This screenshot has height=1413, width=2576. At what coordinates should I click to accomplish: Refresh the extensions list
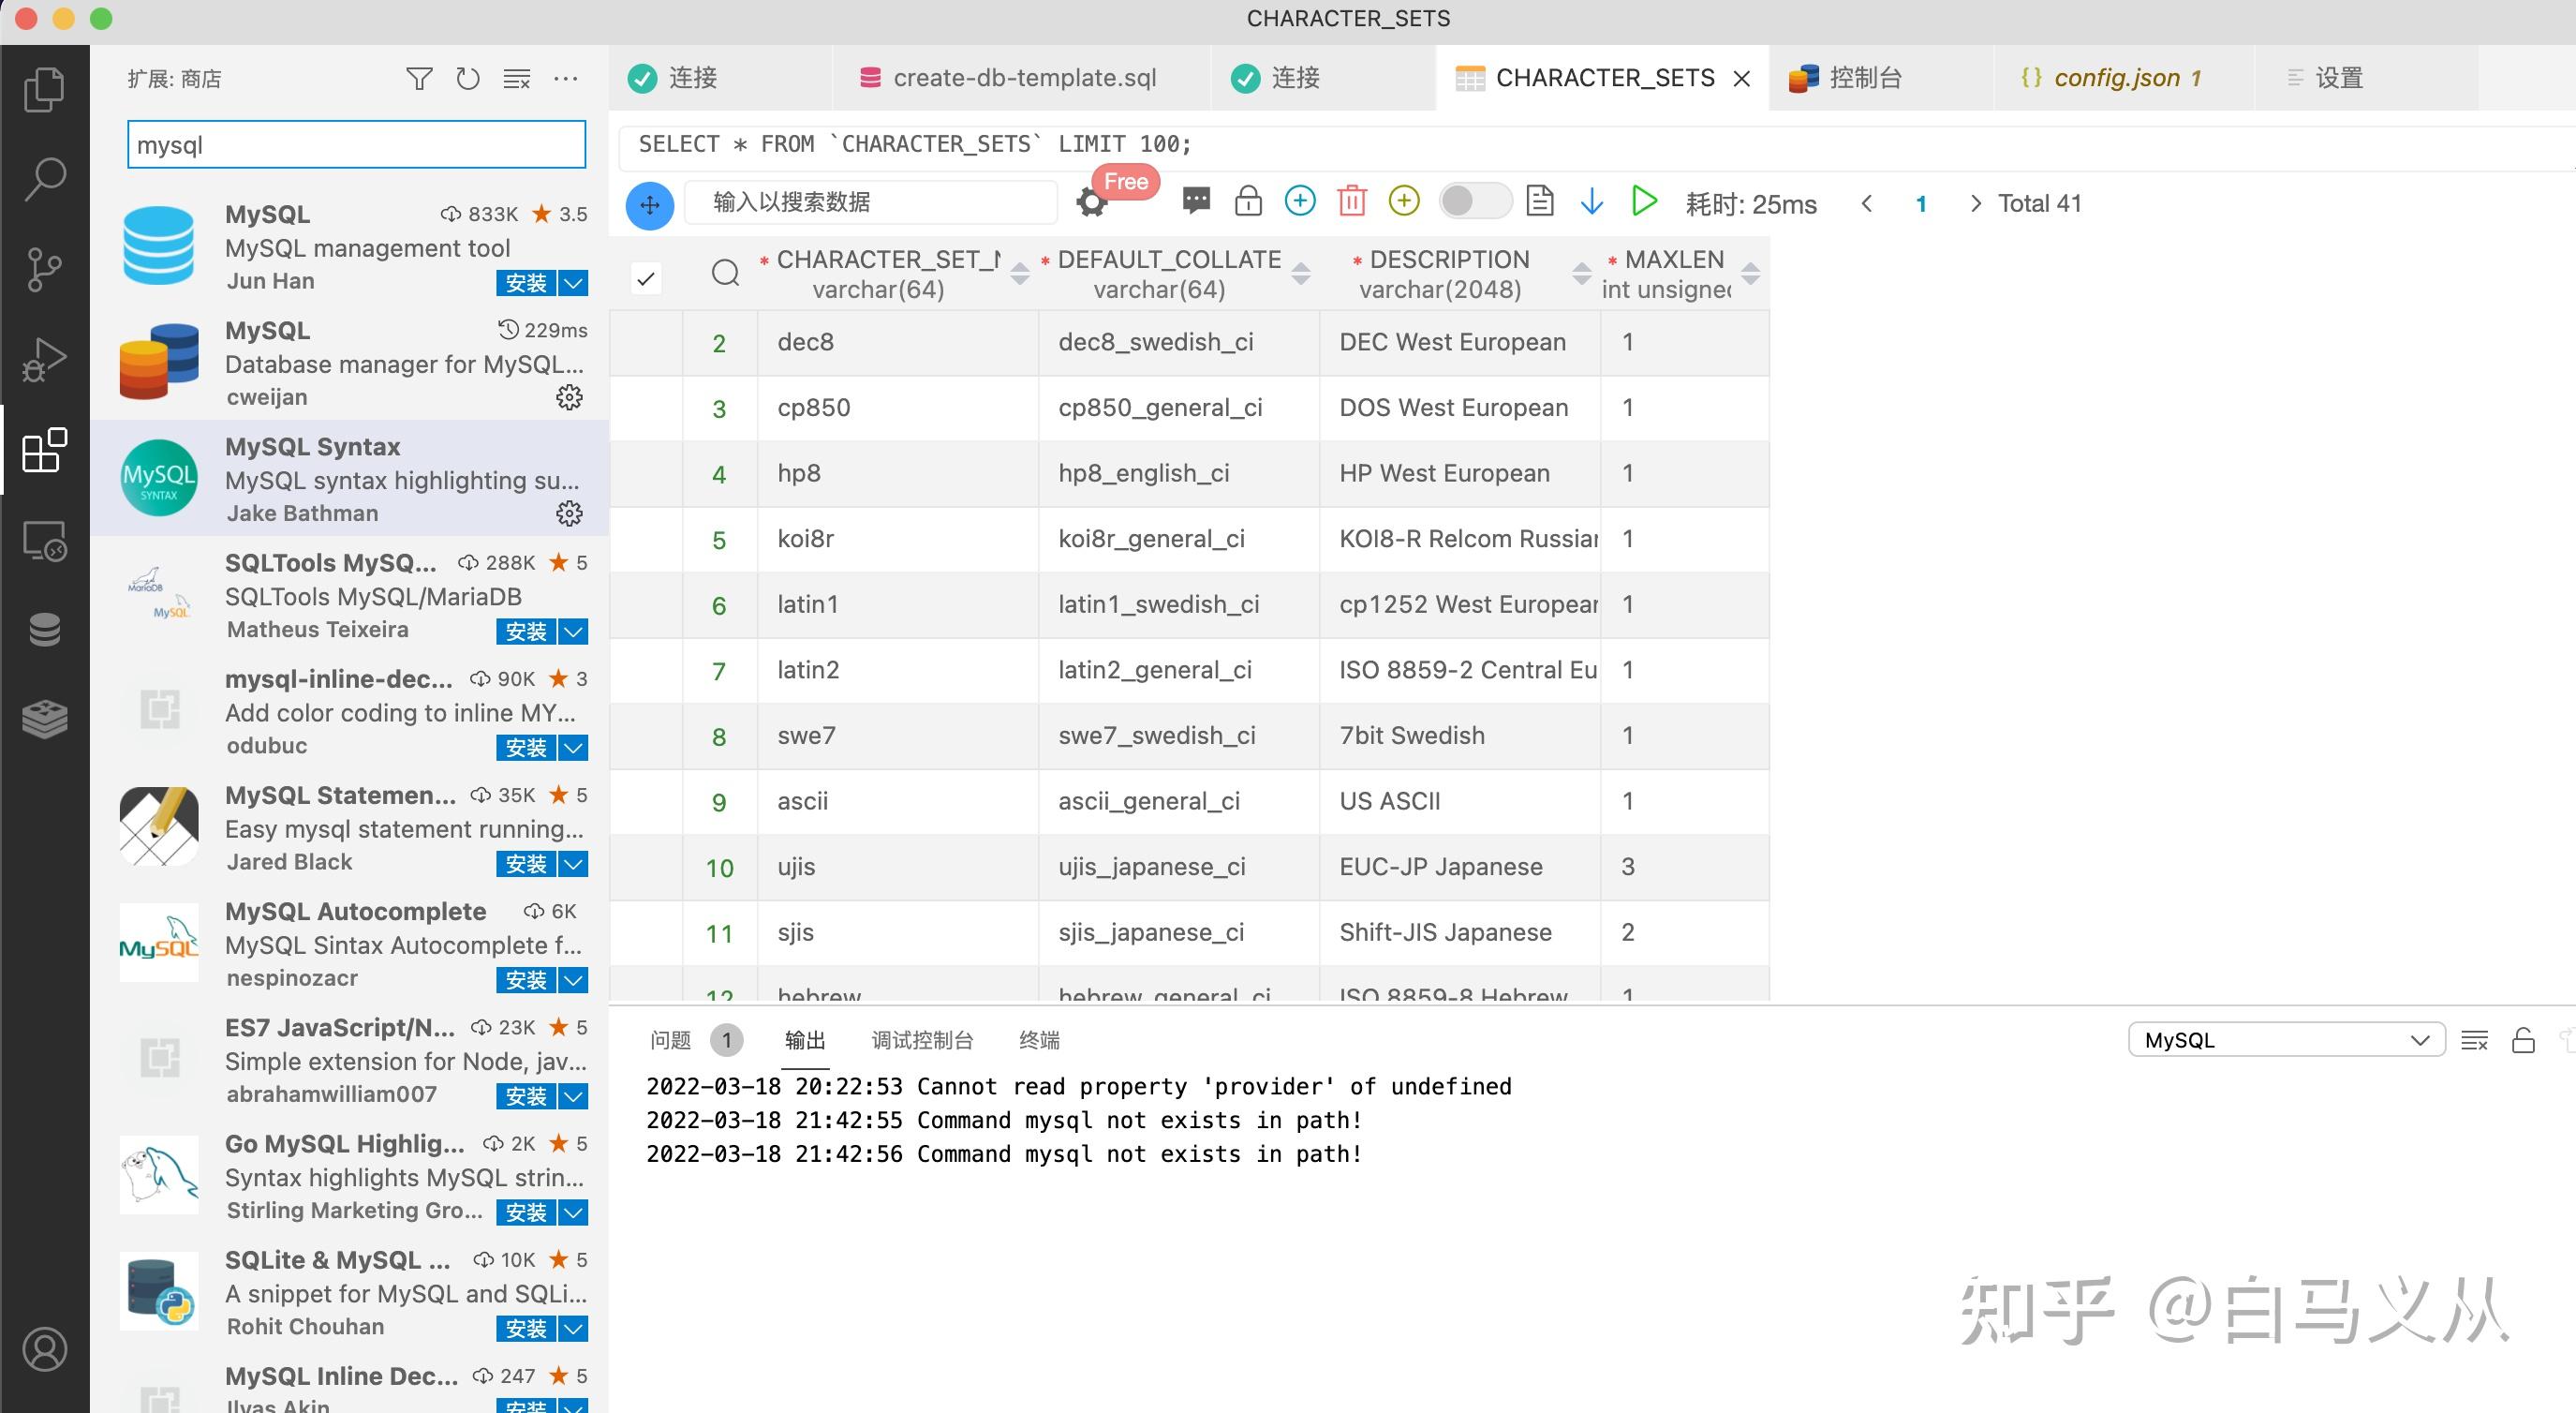[467, 78]
